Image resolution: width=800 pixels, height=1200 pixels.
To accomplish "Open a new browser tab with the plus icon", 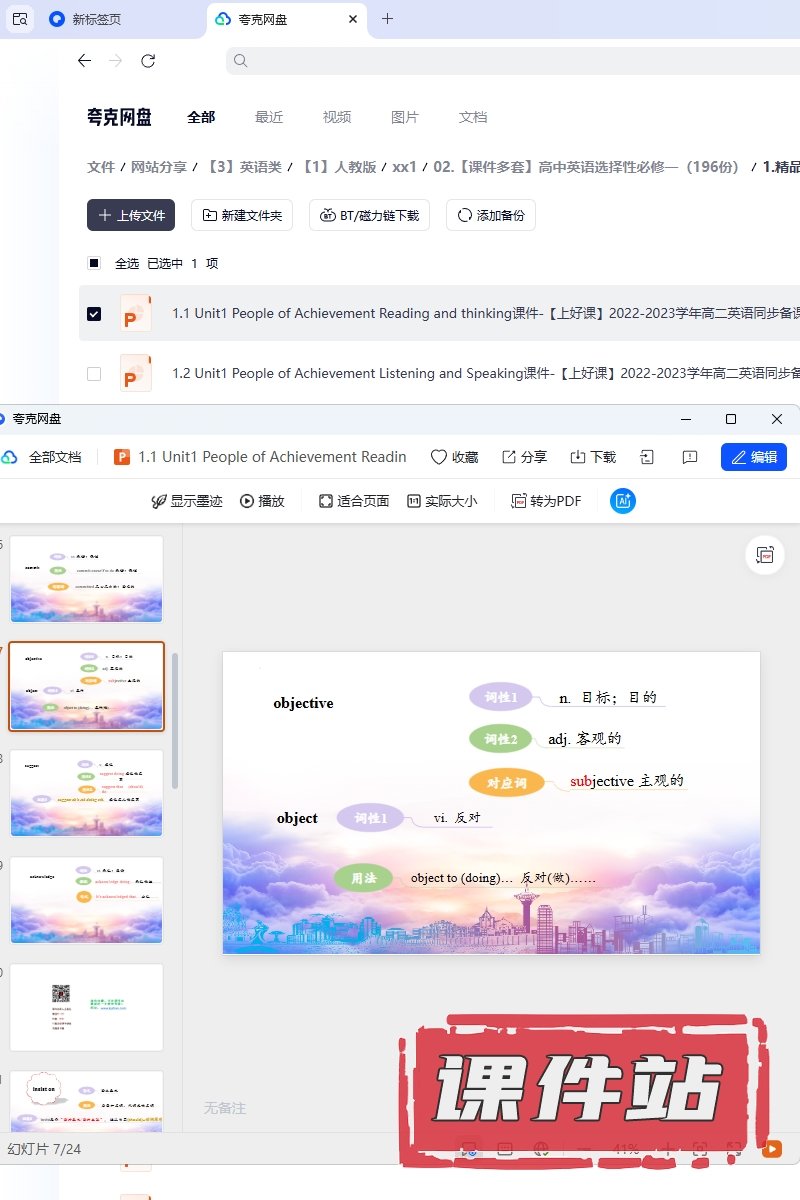I will pyautogui.click(x=388, y=19).
